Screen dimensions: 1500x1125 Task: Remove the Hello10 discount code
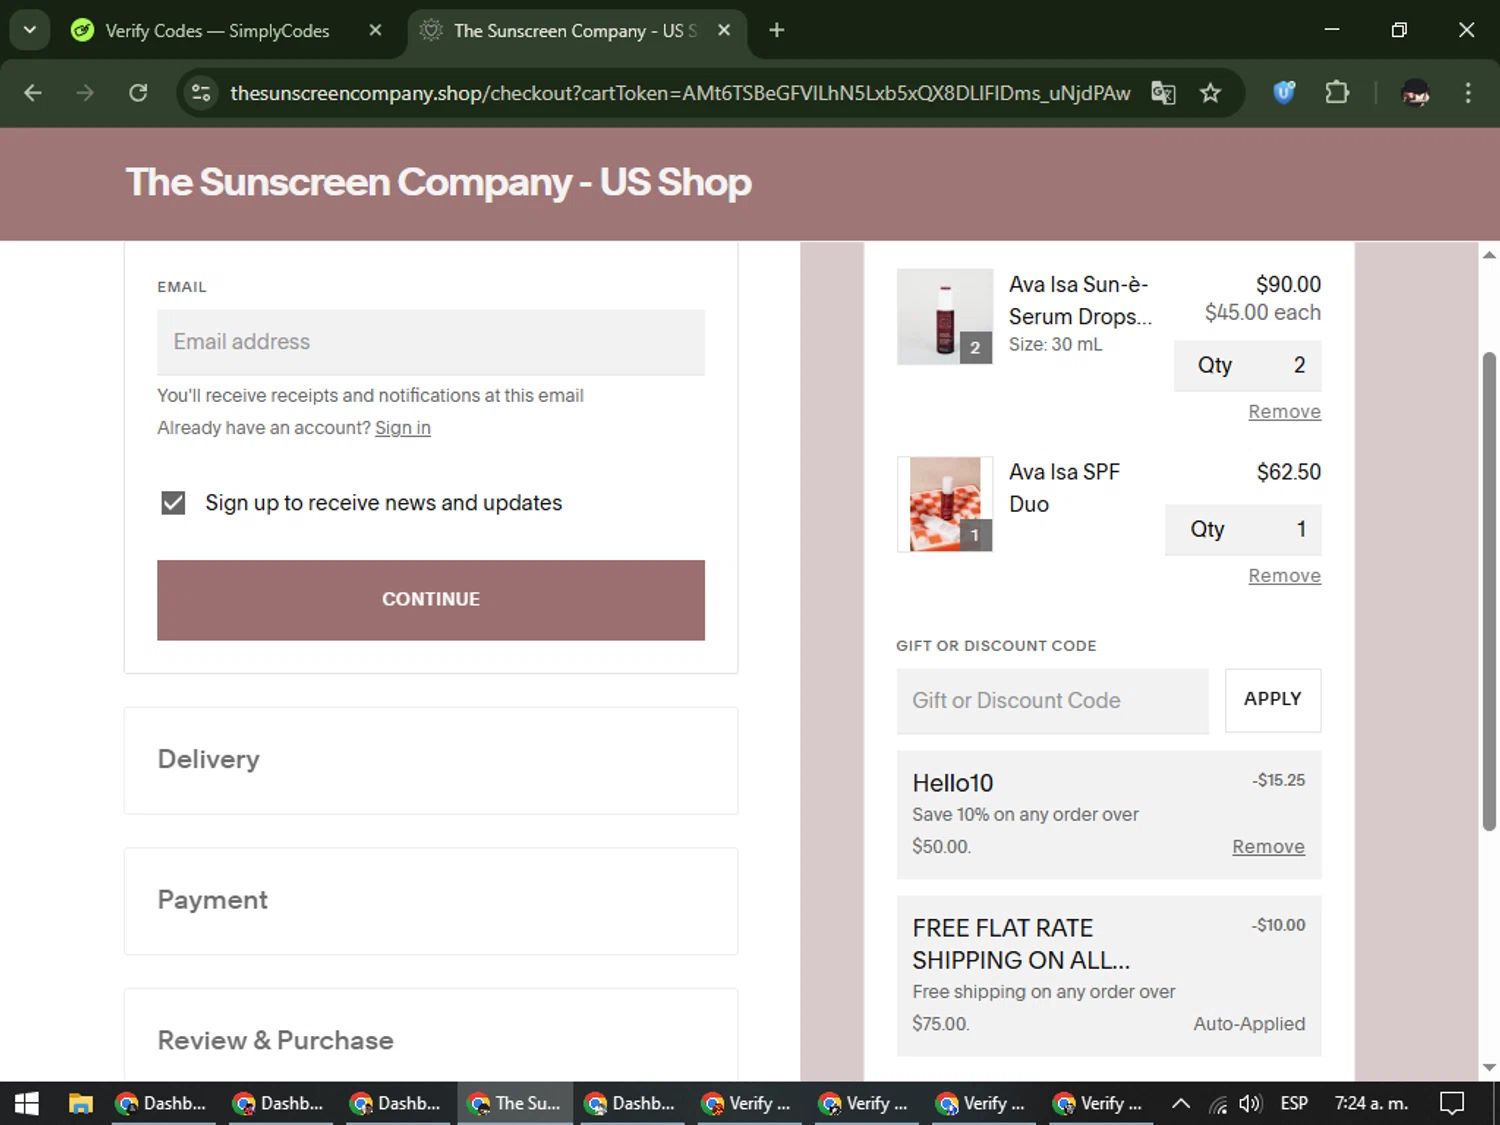tap(1268, 847)
